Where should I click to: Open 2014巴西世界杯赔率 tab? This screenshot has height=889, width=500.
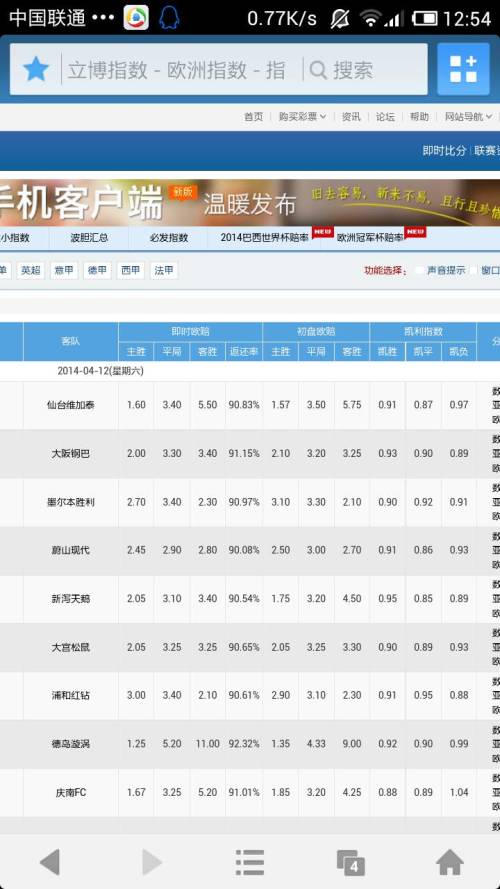pyautogui.click(x=265, y=238)
